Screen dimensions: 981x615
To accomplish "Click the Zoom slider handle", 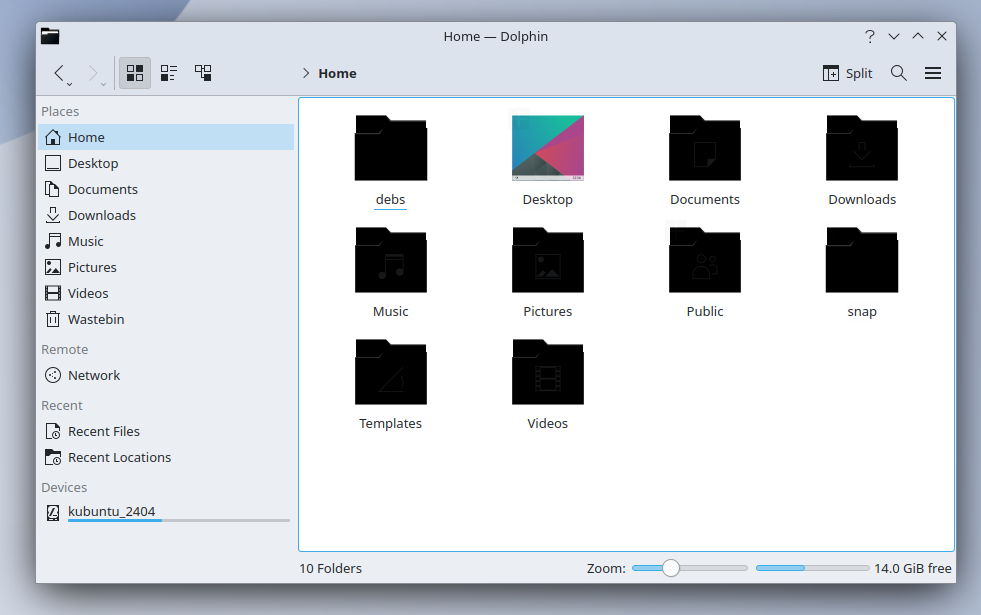I will (x=671, y=568).
